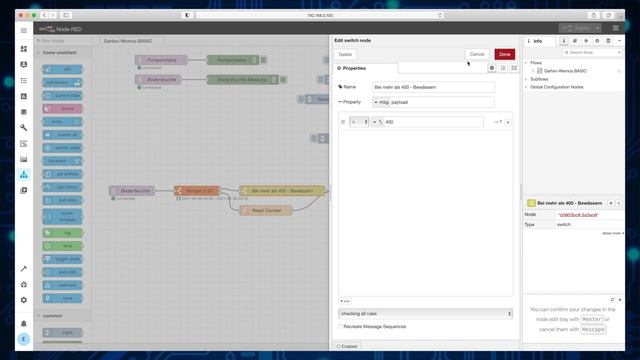Image resolution: width=640 pixels, height=360 pixels.
Task: Open the notifications bell in sidebar
Action: (x=24, y=323)
